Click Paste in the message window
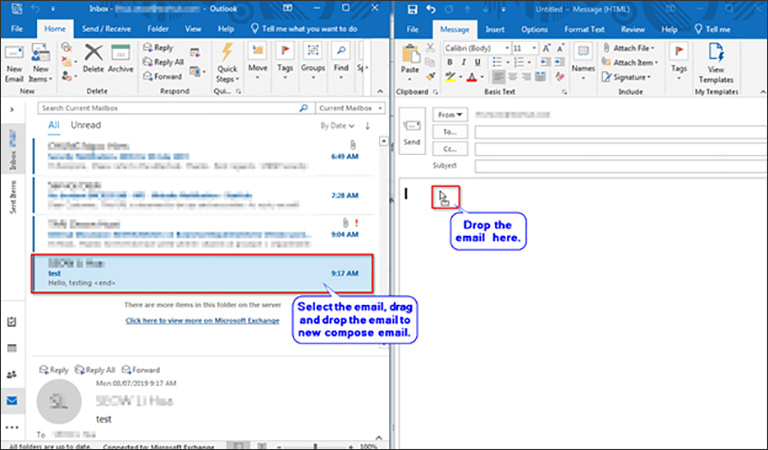This screenshot has height=450, width=768. [x=410, y=59]
